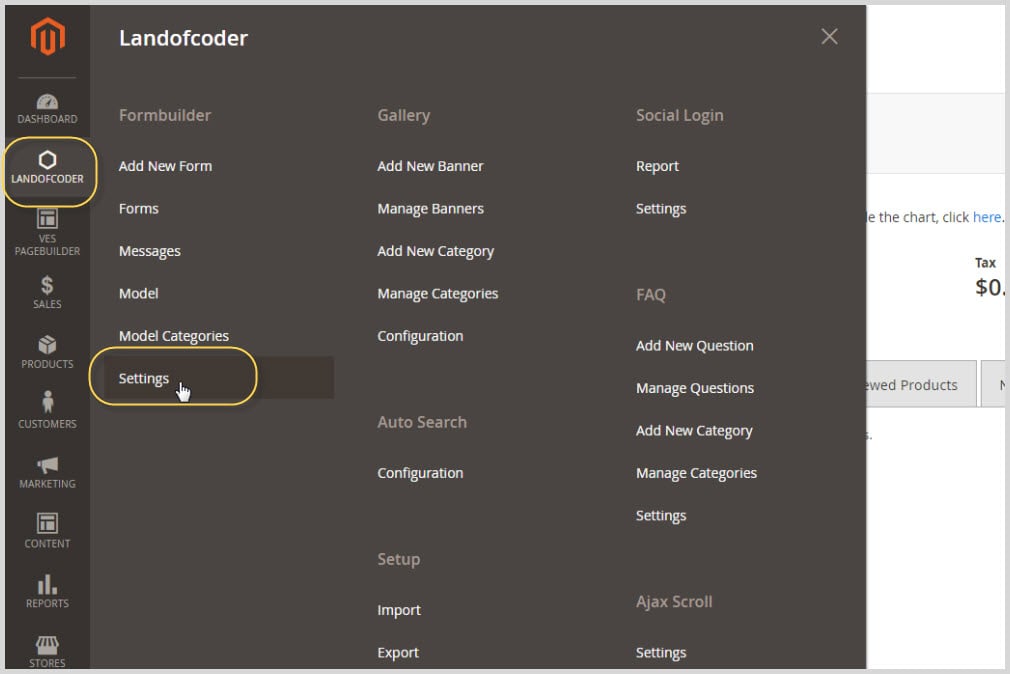Click the 'here' link beside the chart text
Image resolution: width=1010 pixels, height=674 pixels.
pos(986,217)
